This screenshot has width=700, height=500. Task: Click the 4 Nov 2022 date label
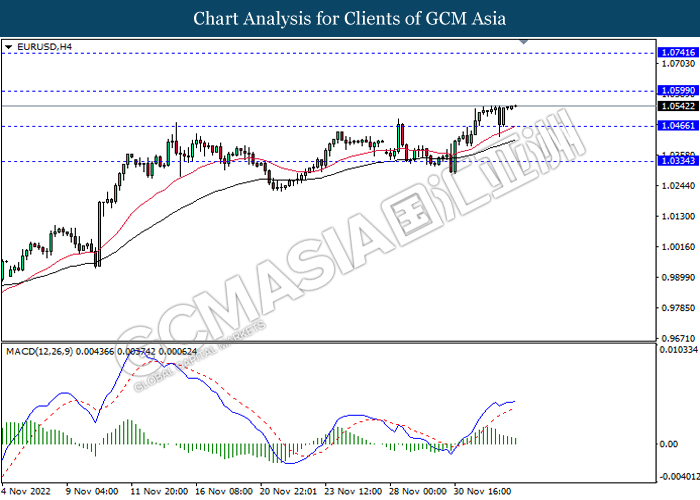pyautogui.click(x=26, y=492)
